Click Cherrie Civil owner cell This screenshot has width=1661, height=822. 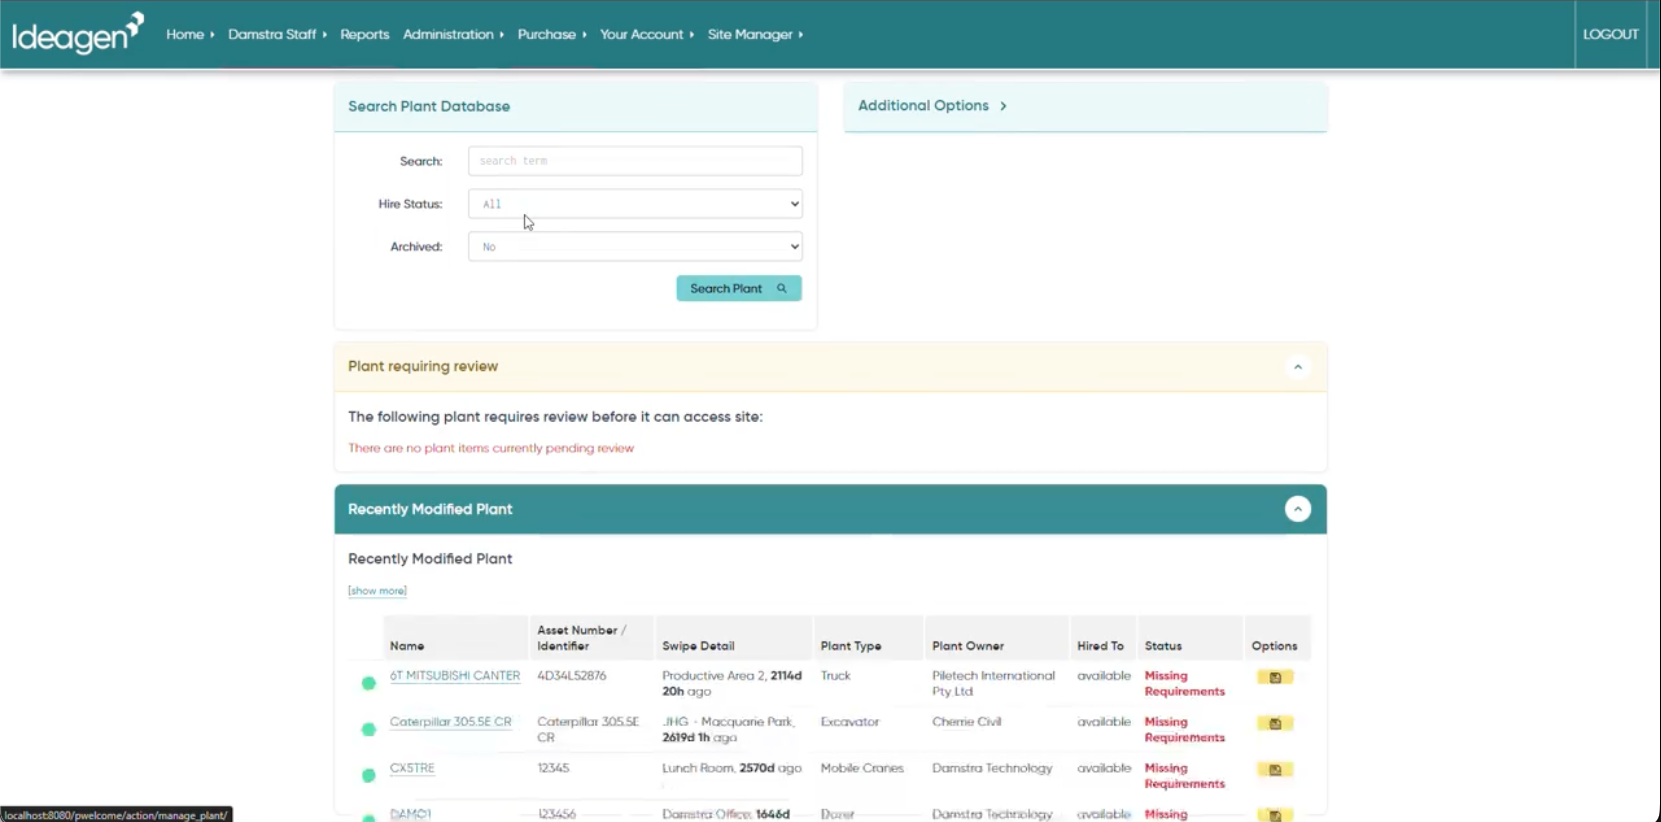point(966,722)
